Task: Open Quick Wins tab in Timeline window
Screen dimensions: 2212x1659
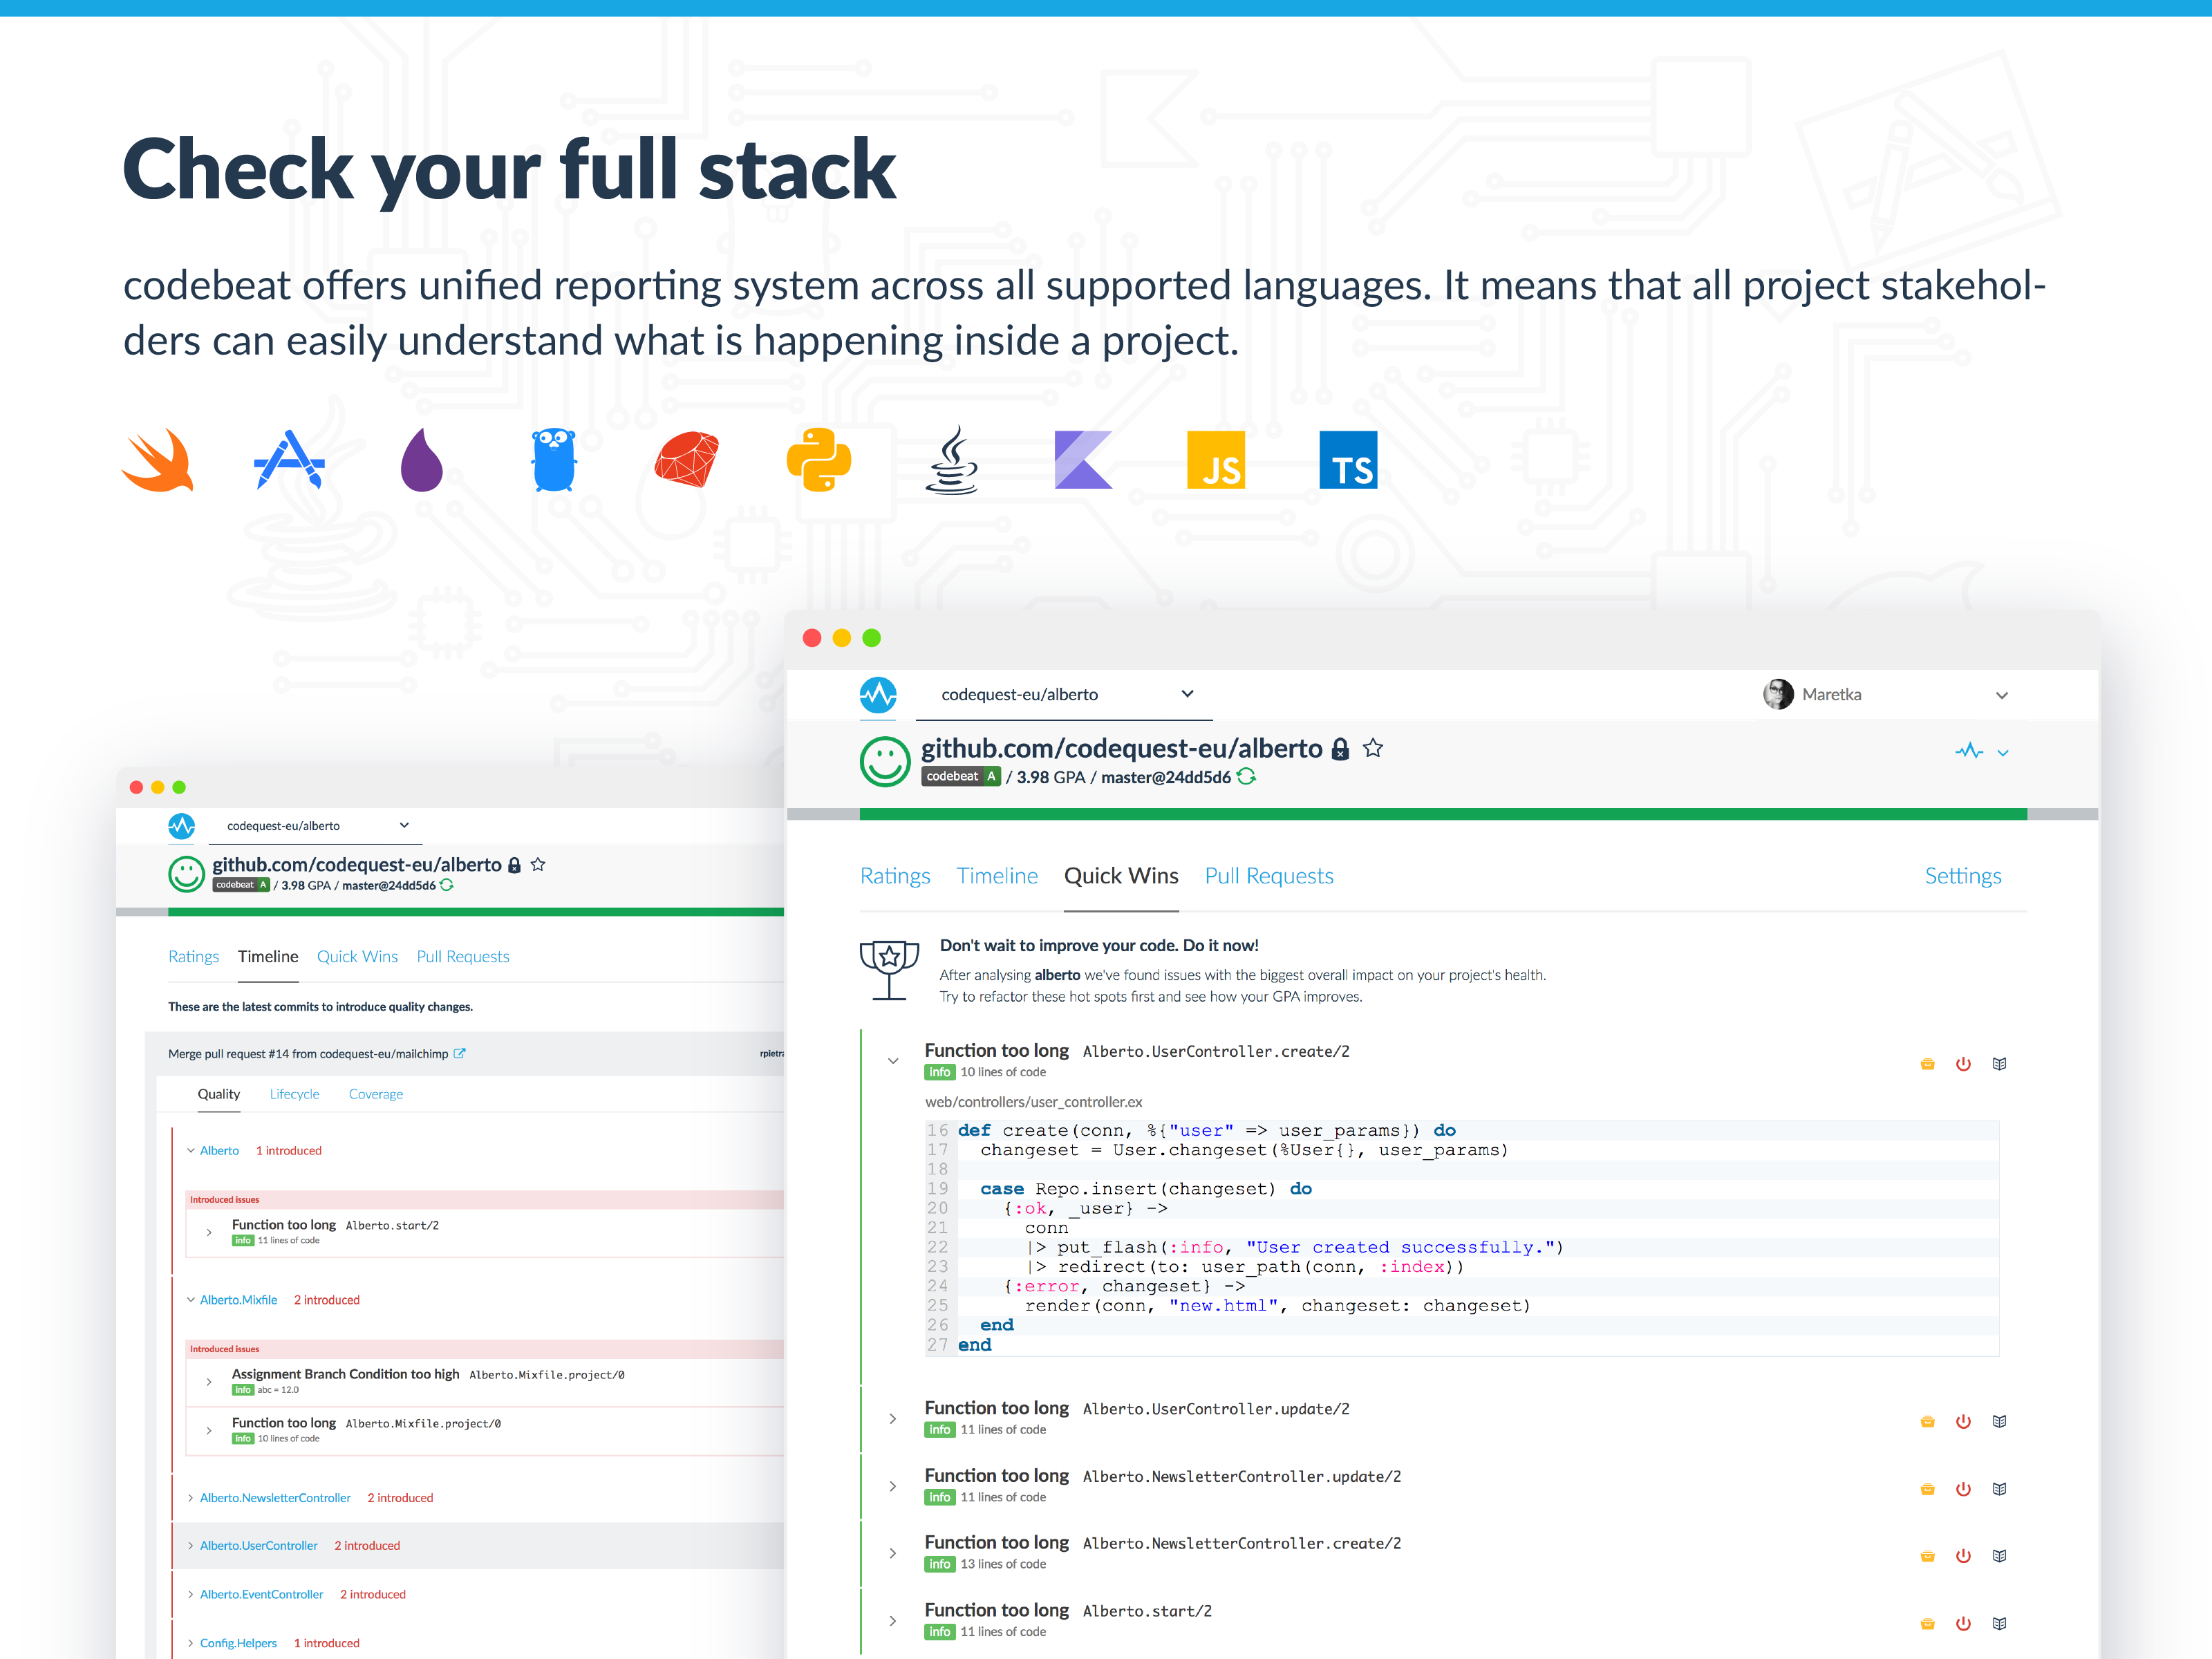Action: point(357,957)
